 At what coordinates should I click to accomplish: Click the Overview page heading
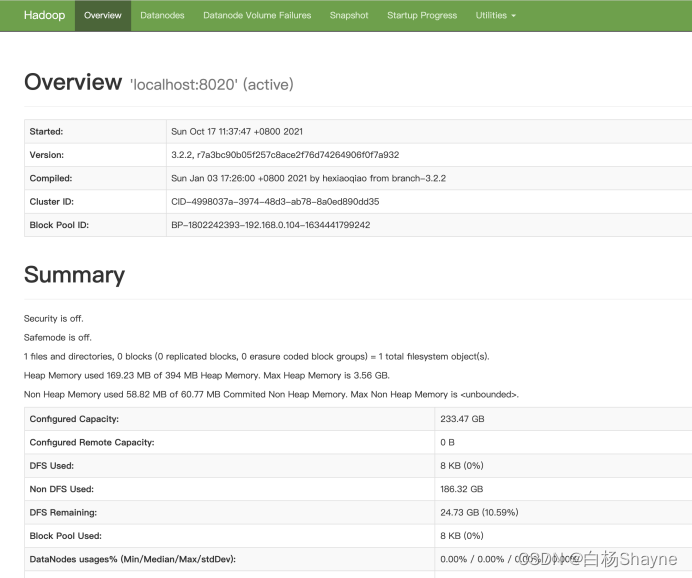pos(73,82)
